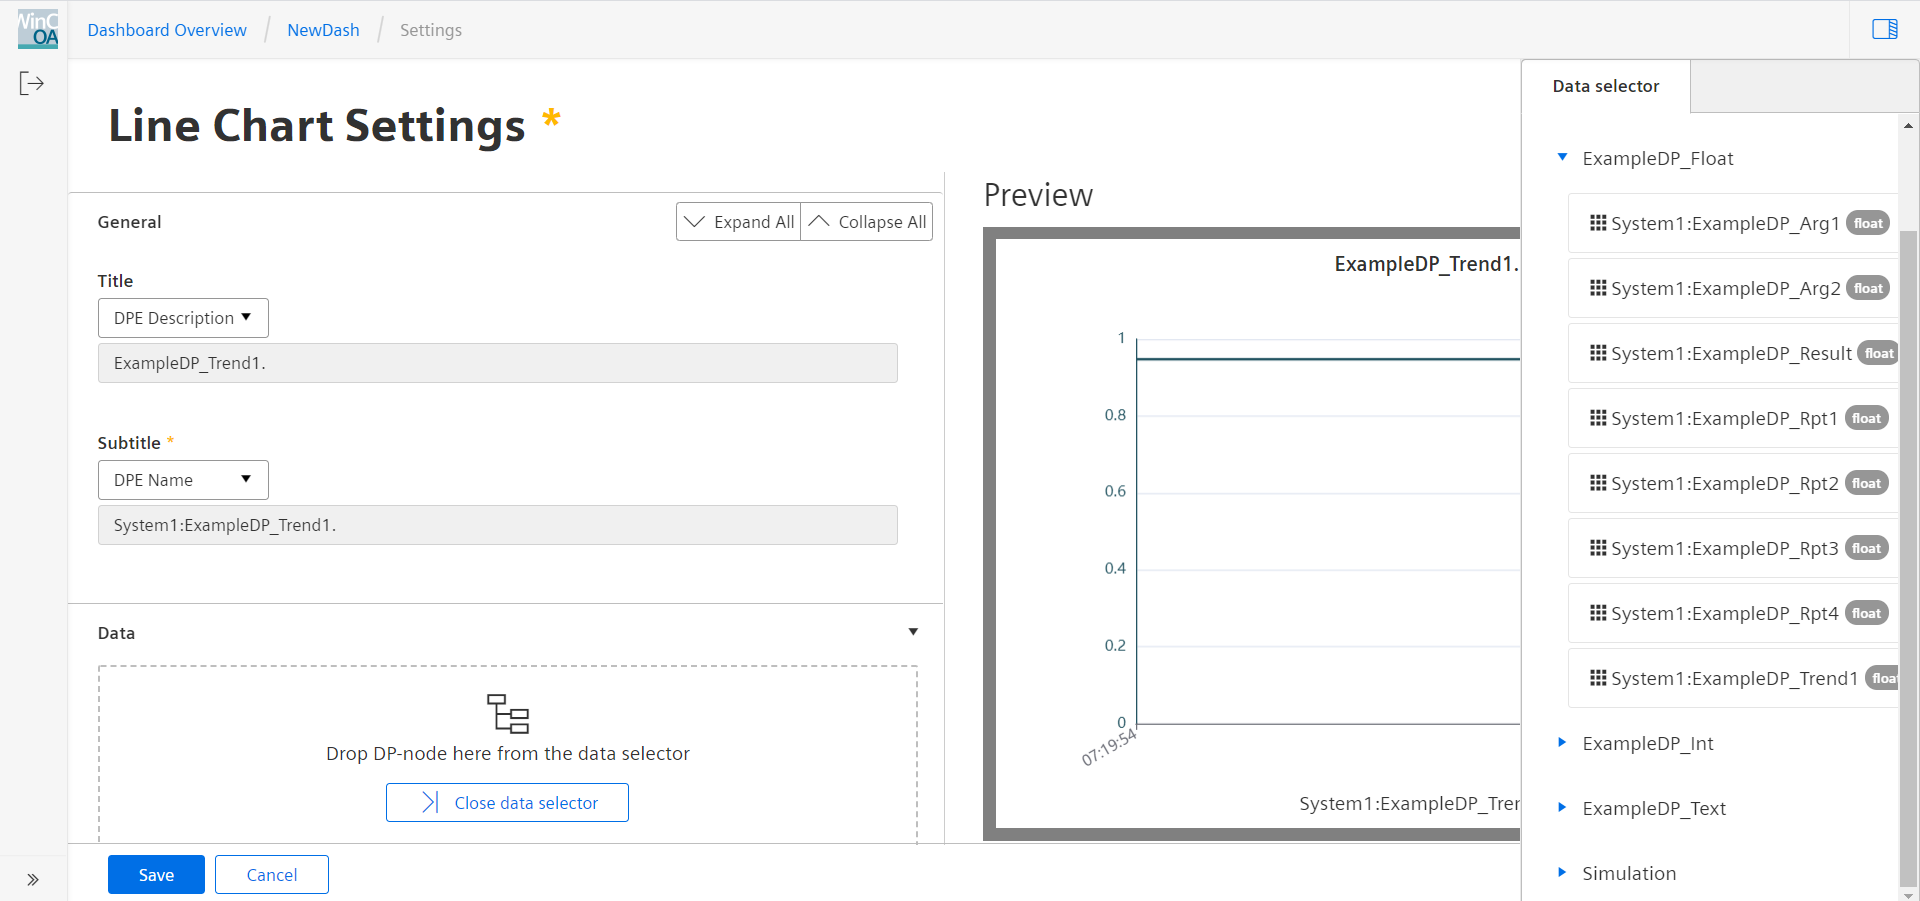This screenshot has width=1920, height=901.
Task: Click the Close data selector button
Action: [507, 803]
